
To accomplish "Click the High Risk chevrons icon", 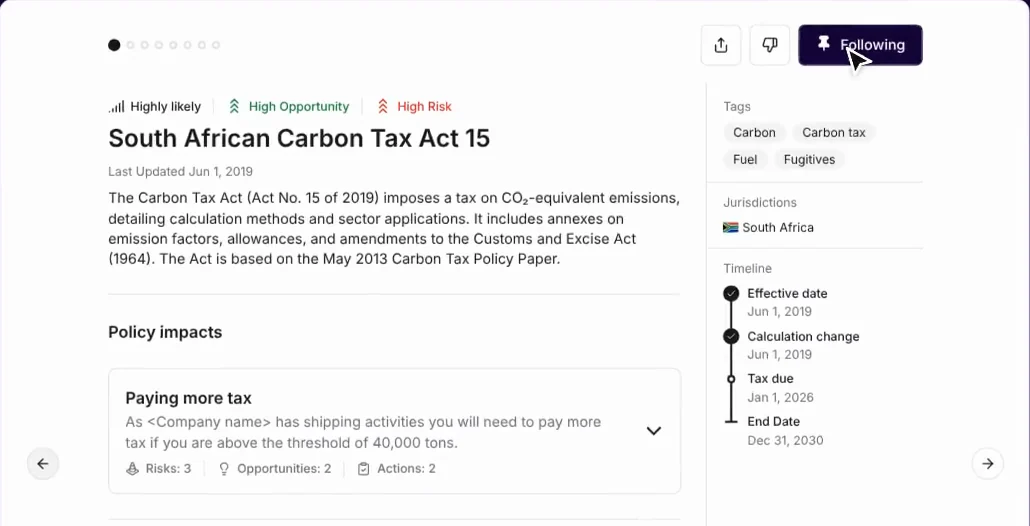I will click(x=383, y=106).
